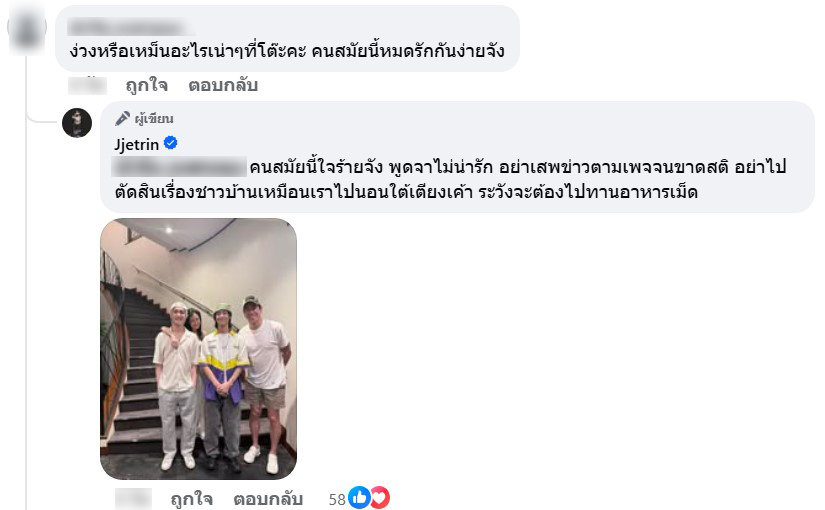Open the Jjetrin profile name link
The width and height of the screenshot is (825, 510).
(x=136, y=144)
